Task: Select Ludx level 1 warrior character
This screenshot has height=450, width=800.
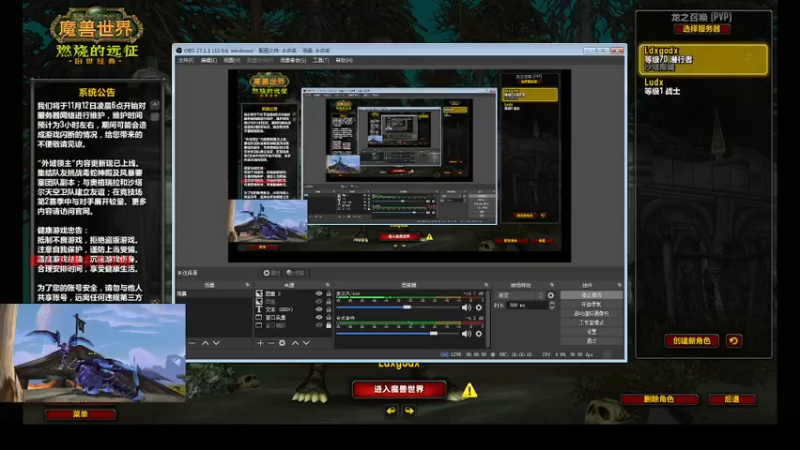Action: [704, 87]
